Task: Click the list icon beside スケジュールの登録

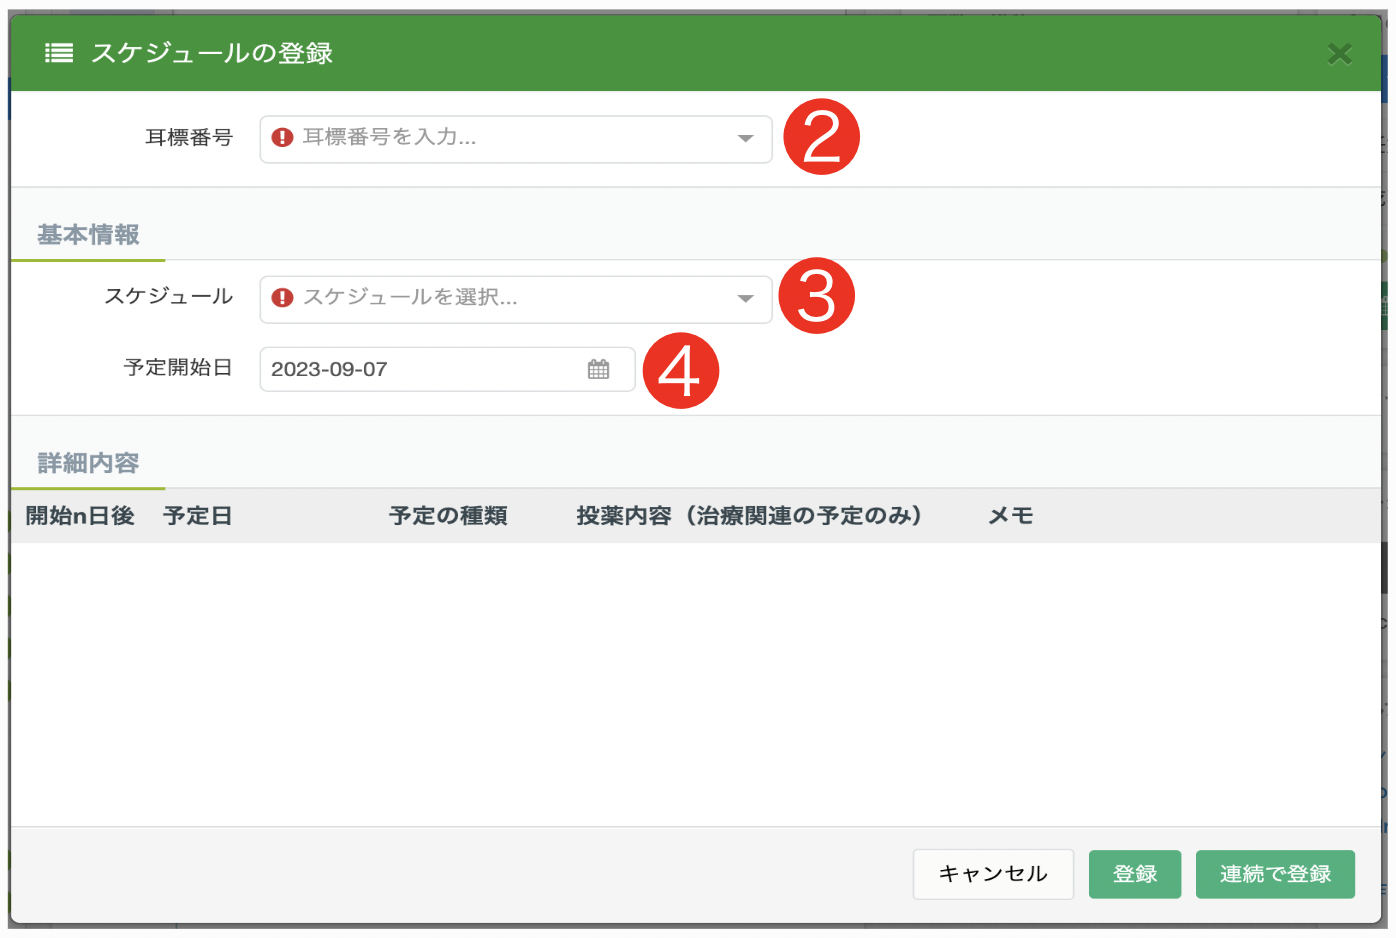Action: (59, 53)
